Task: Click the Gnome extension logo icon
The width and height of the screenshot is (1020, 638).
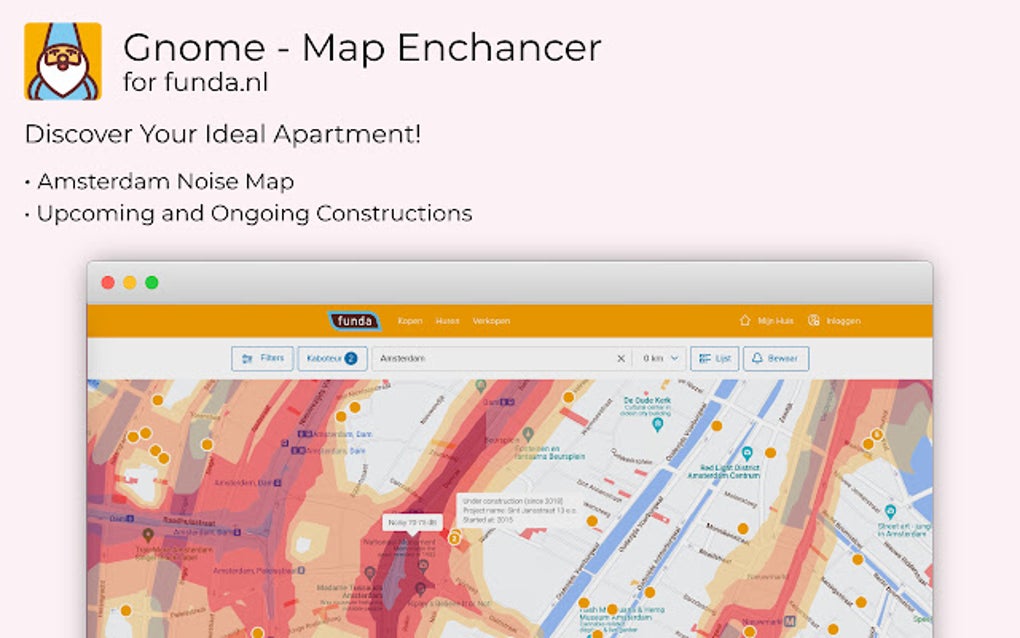Action: pos(63,61)
